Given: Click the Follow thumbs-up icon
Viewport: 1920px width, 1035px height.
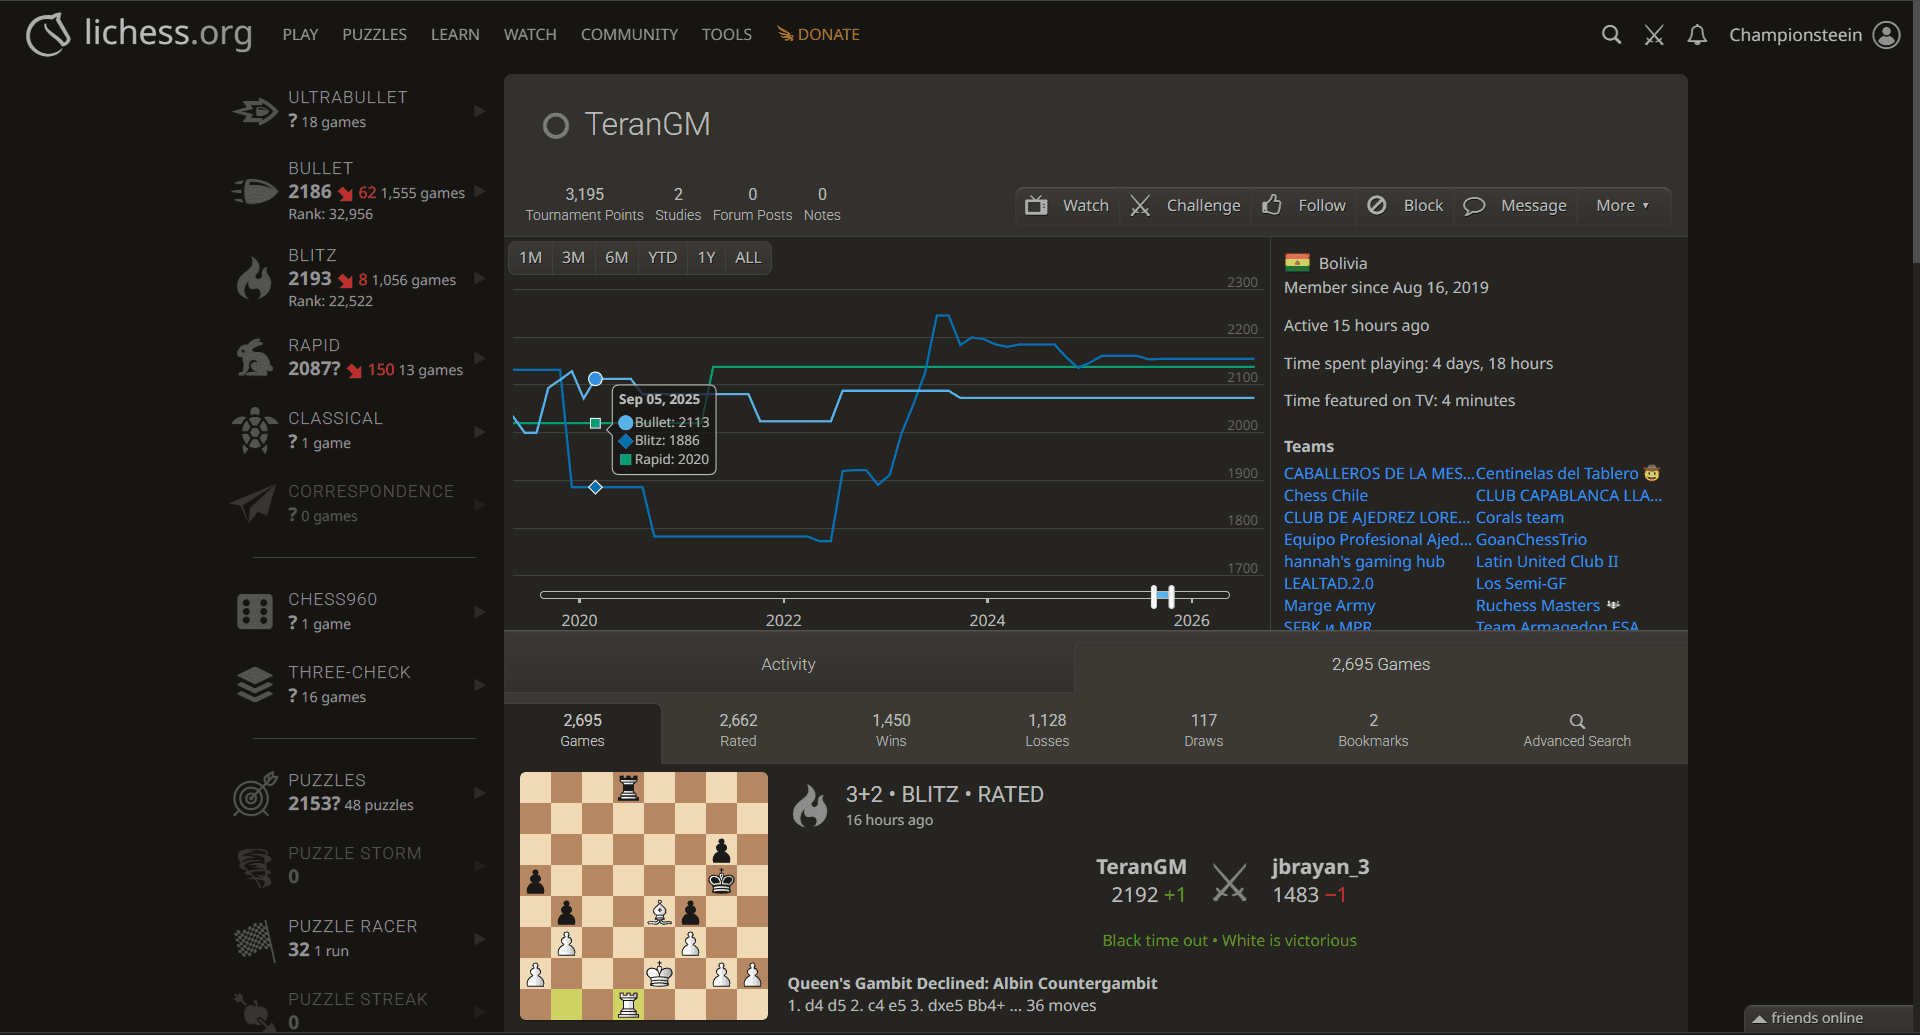Looking at the screenshot, I should pyautogui.click(x=1272, y=205).
